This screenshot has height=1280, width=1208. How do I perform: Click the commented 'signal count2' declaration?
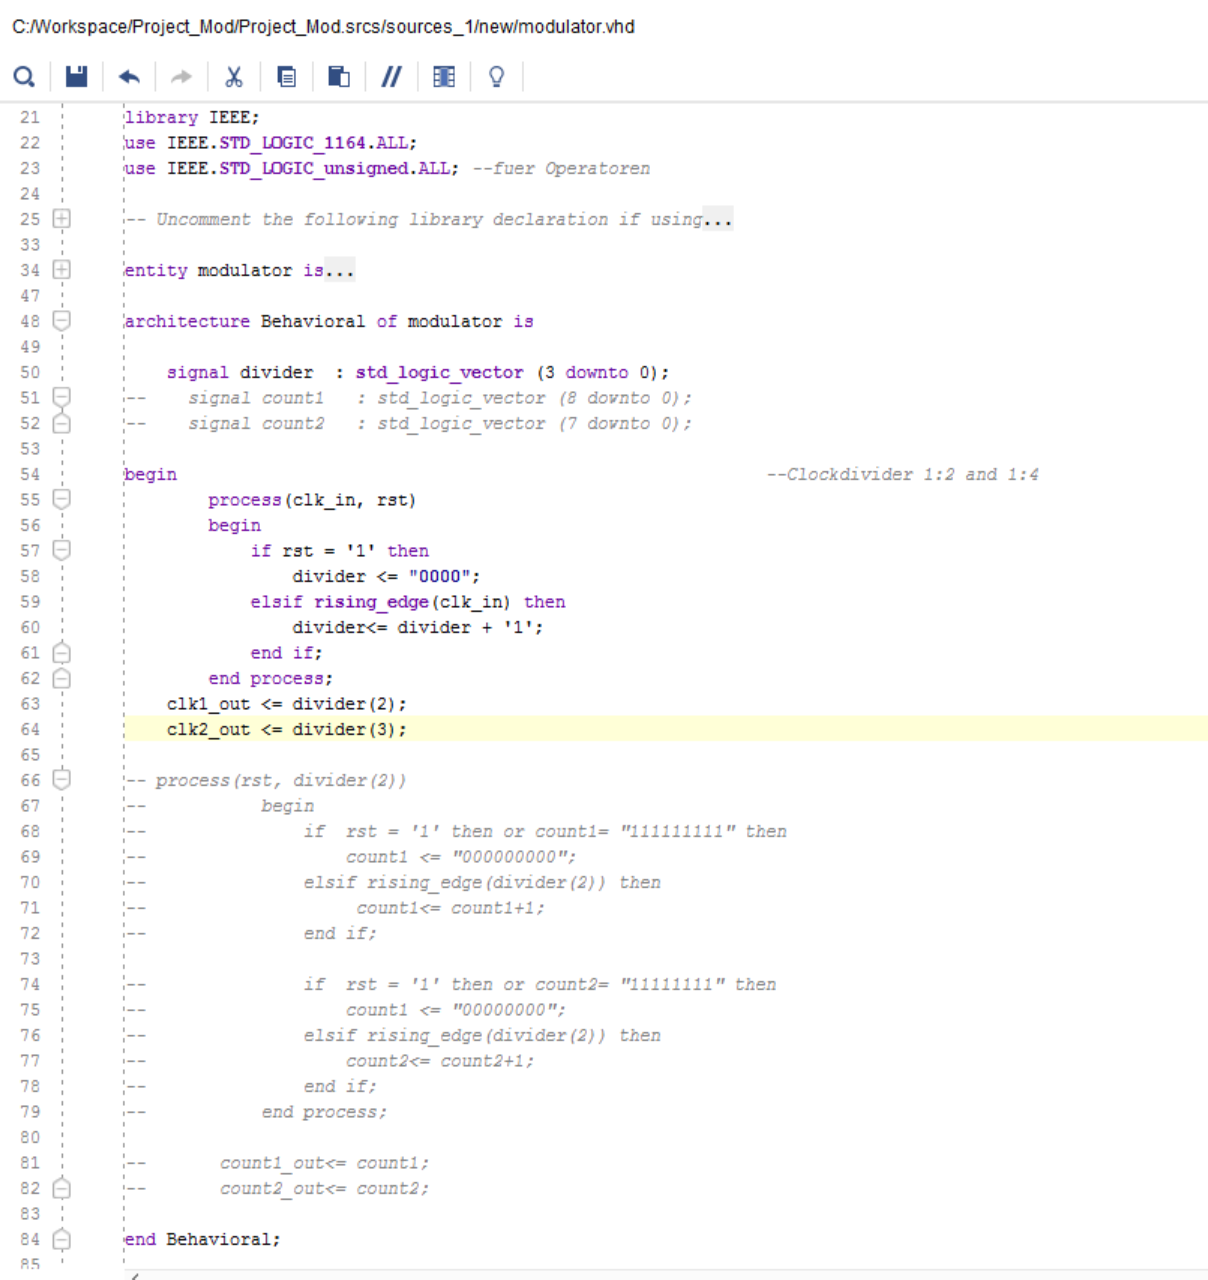[408, 423]
